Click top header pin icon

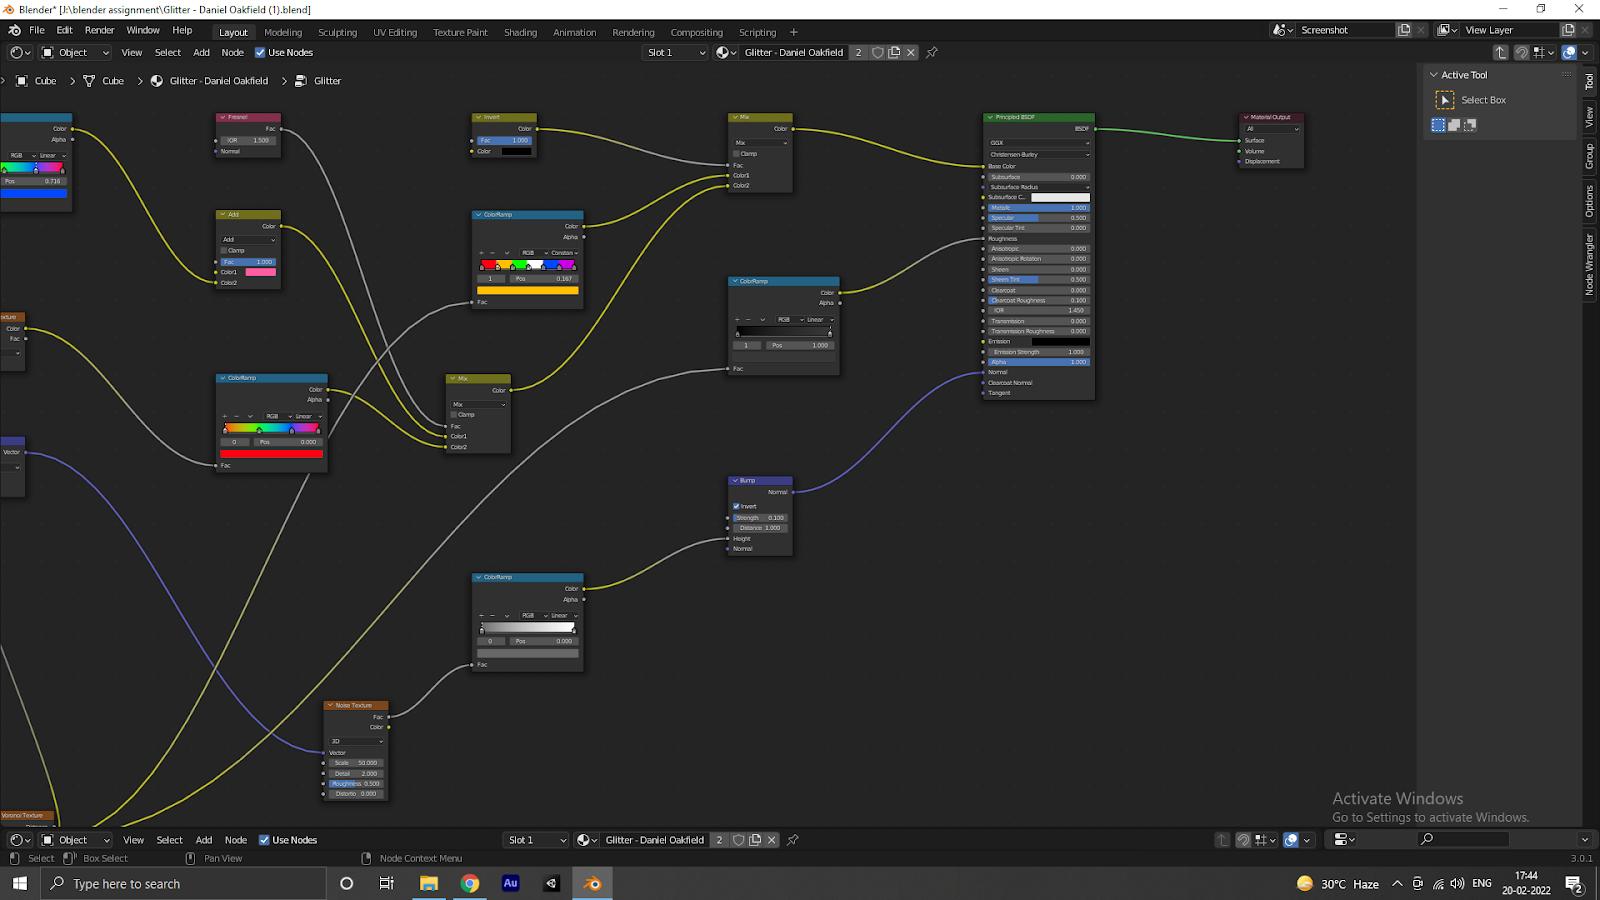click(932, 52)
